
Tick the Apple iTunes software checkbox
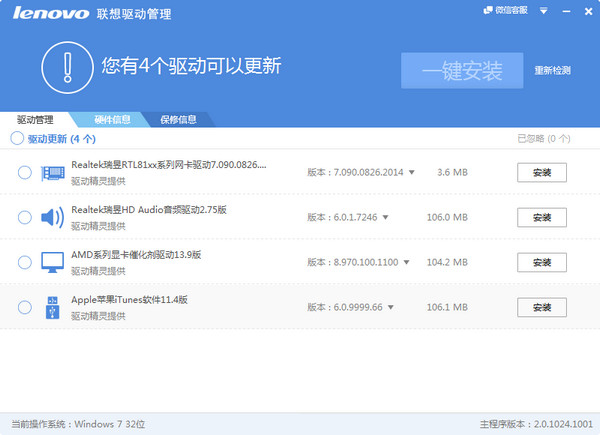click(25, 307)
